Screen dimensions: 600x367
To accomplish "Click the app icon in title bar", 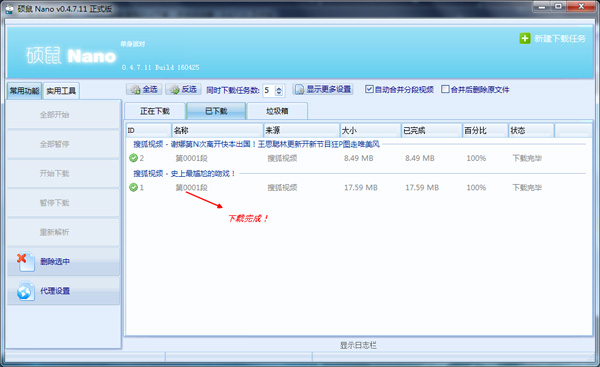I will 9,8.
